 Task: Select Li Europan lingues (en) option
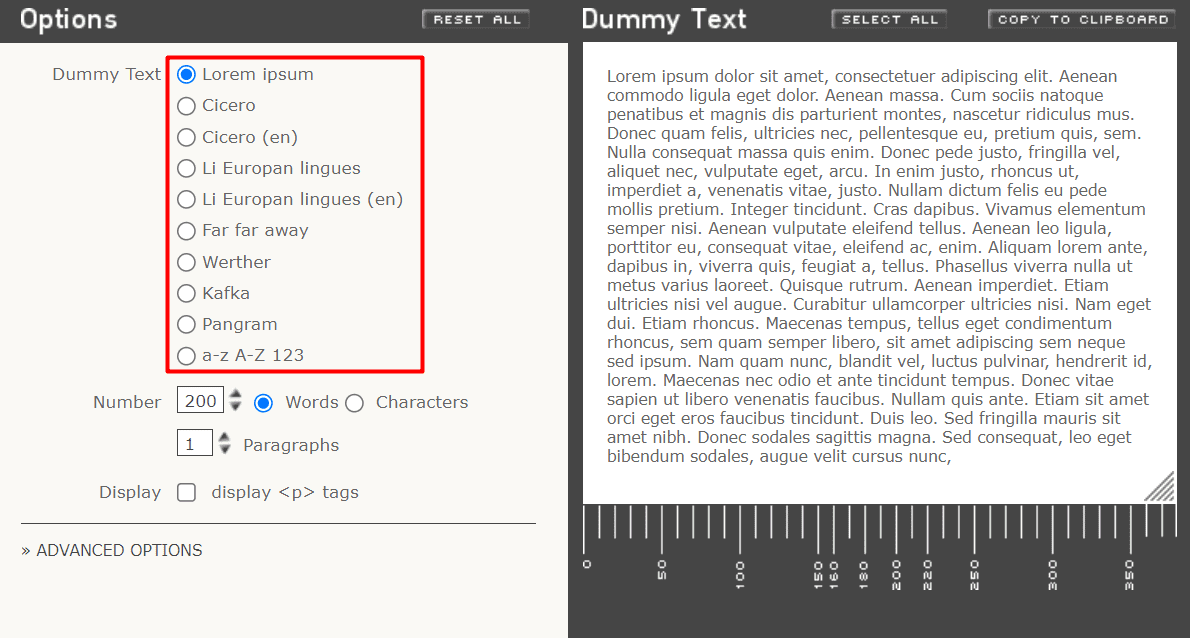coord(186,200)
